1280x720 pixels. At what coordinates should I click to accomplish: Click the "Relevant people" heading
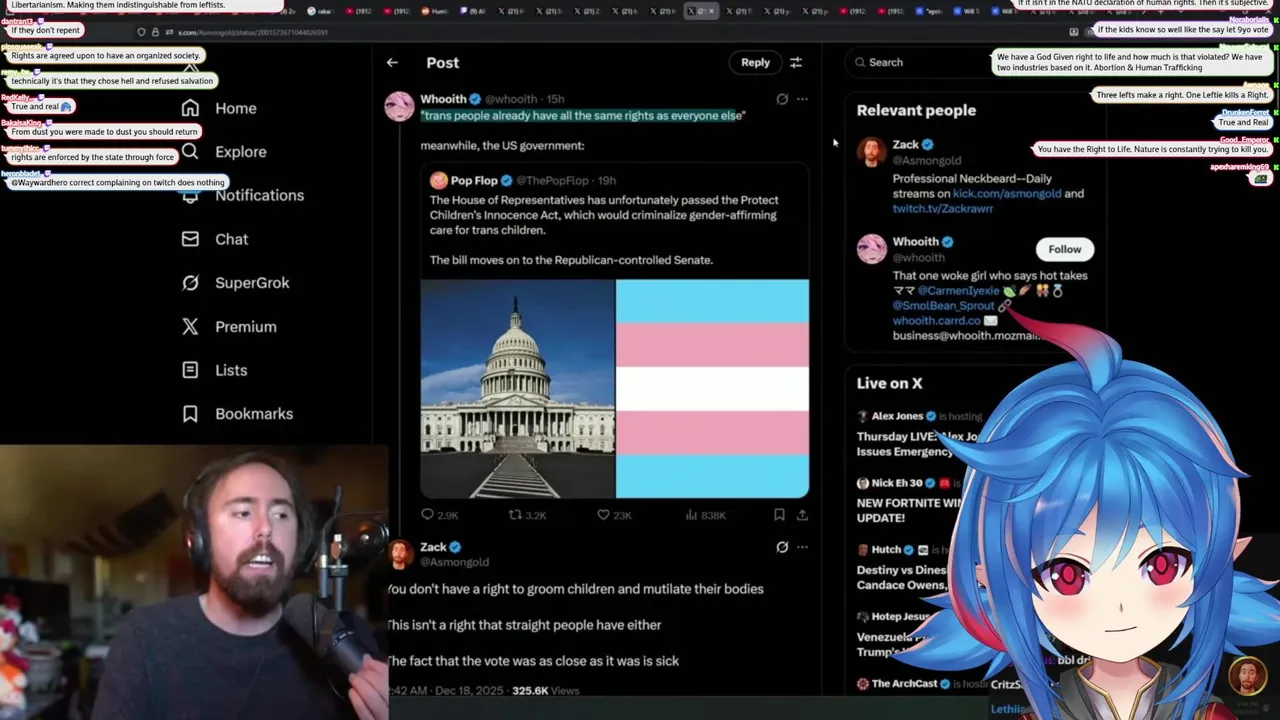[x=916, y=110]
